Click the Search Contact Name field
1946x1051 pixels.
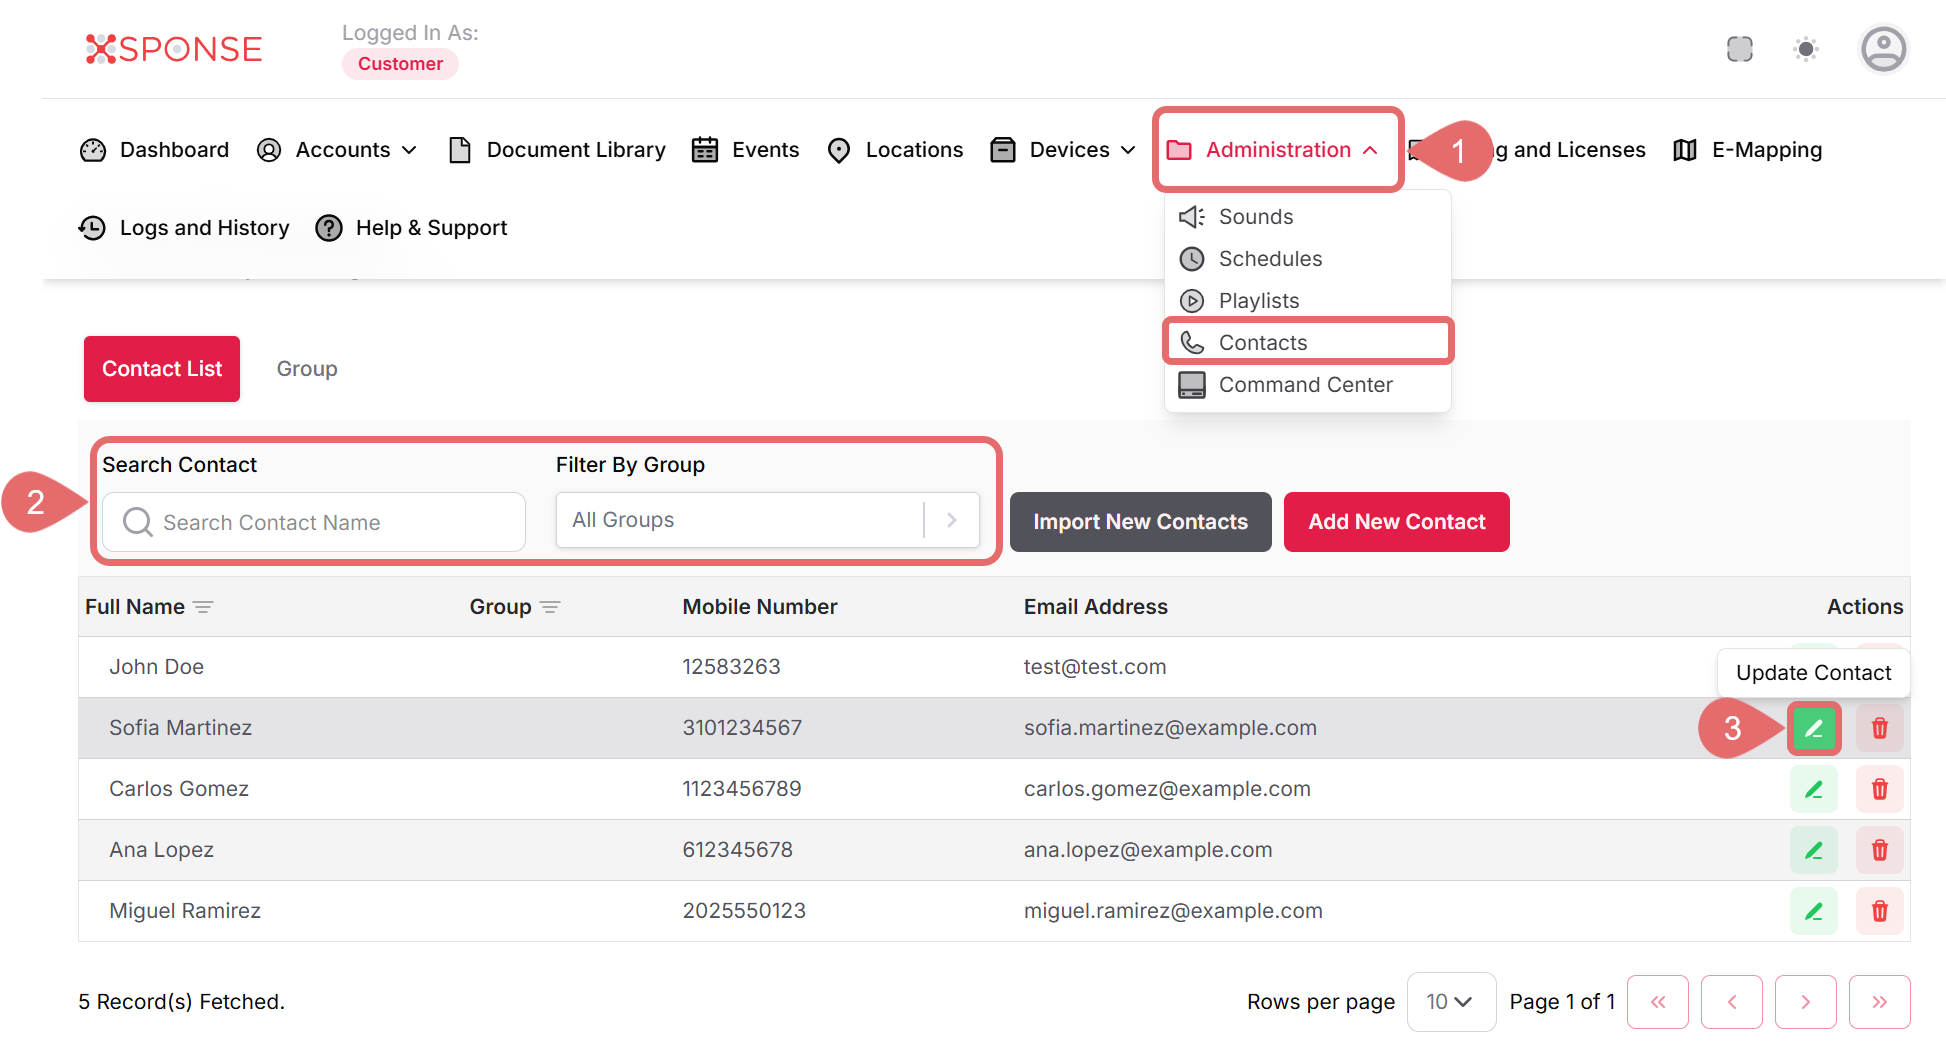pos(313,522)
